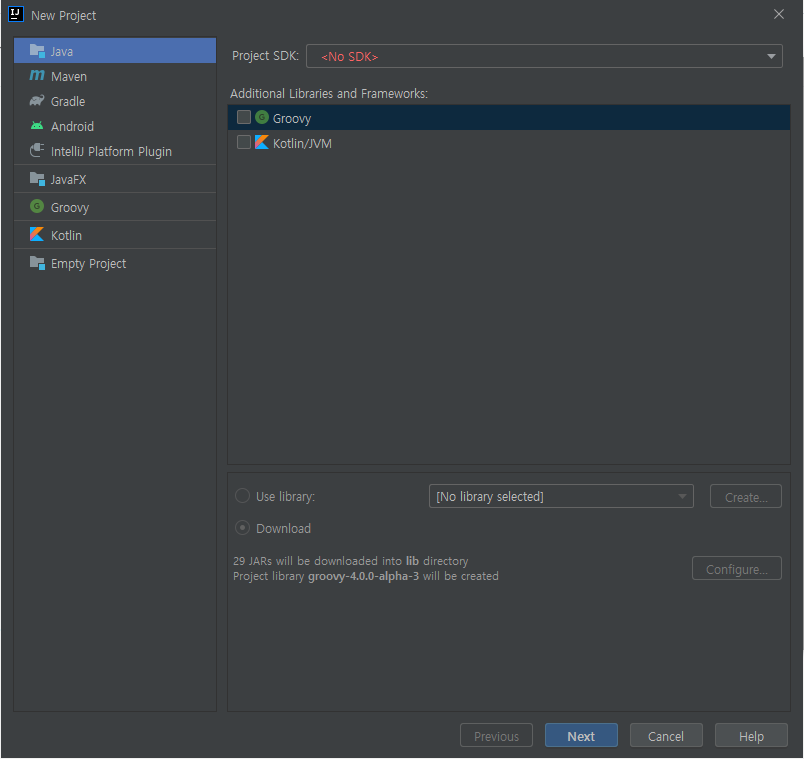Image resolution: width=804 pixels, height=759 pixels.
Task: Click the Next button
Action: pos(581,735)
